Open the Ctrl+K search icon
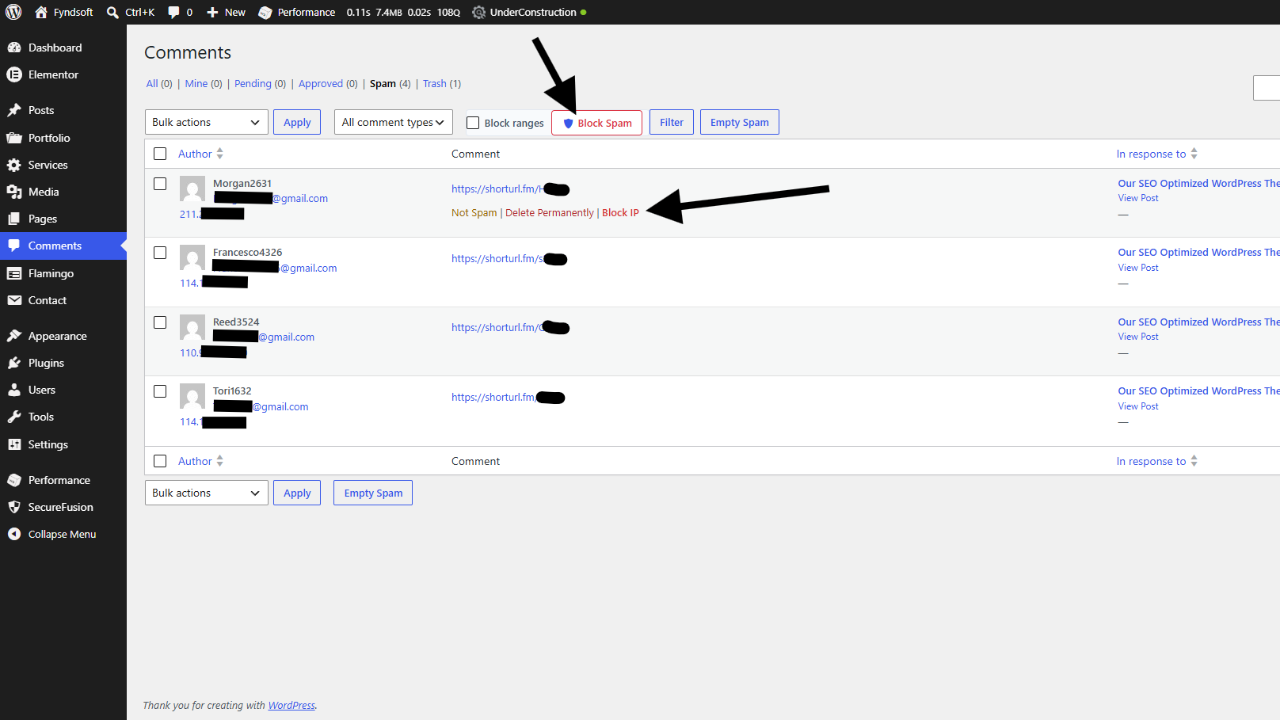 pyautogui.click(x=112, y=12)
